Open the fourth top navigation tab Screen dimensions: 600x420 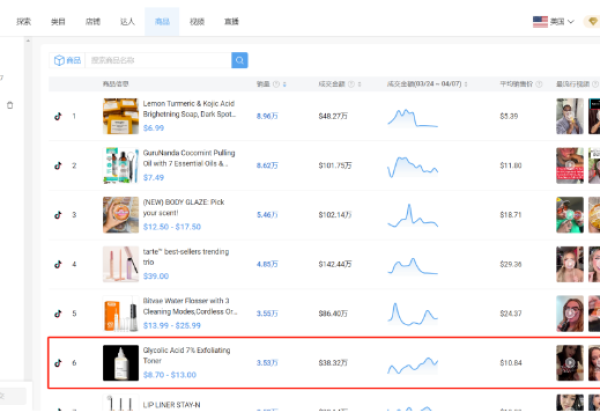pyautogui.click(x=127, y=22)
